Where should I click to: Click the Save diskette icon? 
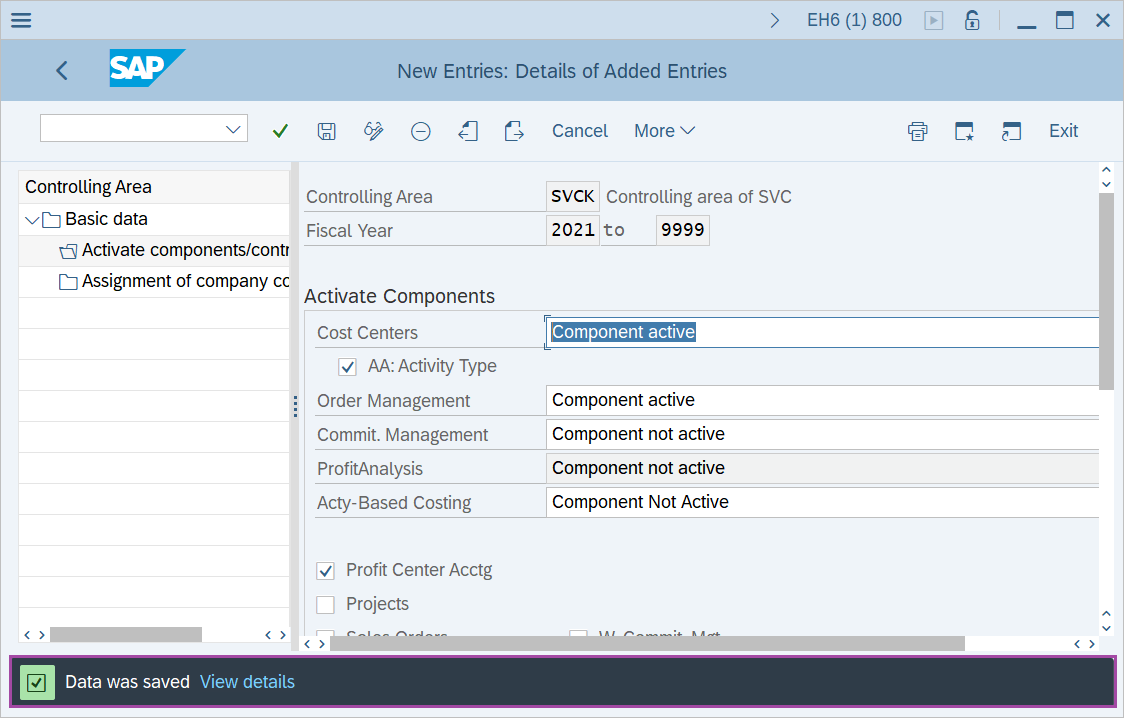click(x=326, y=131)
